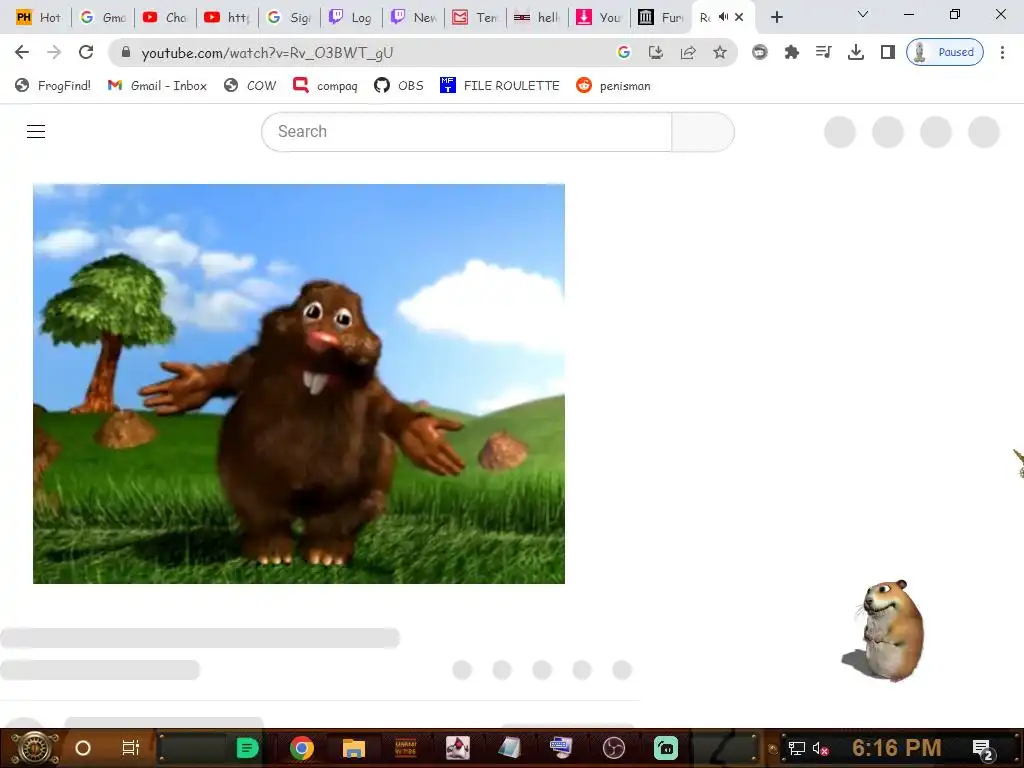Switch to the Twitch 'Log' tab
This screenshot has width=1024, height=768.
pos(351,18)
